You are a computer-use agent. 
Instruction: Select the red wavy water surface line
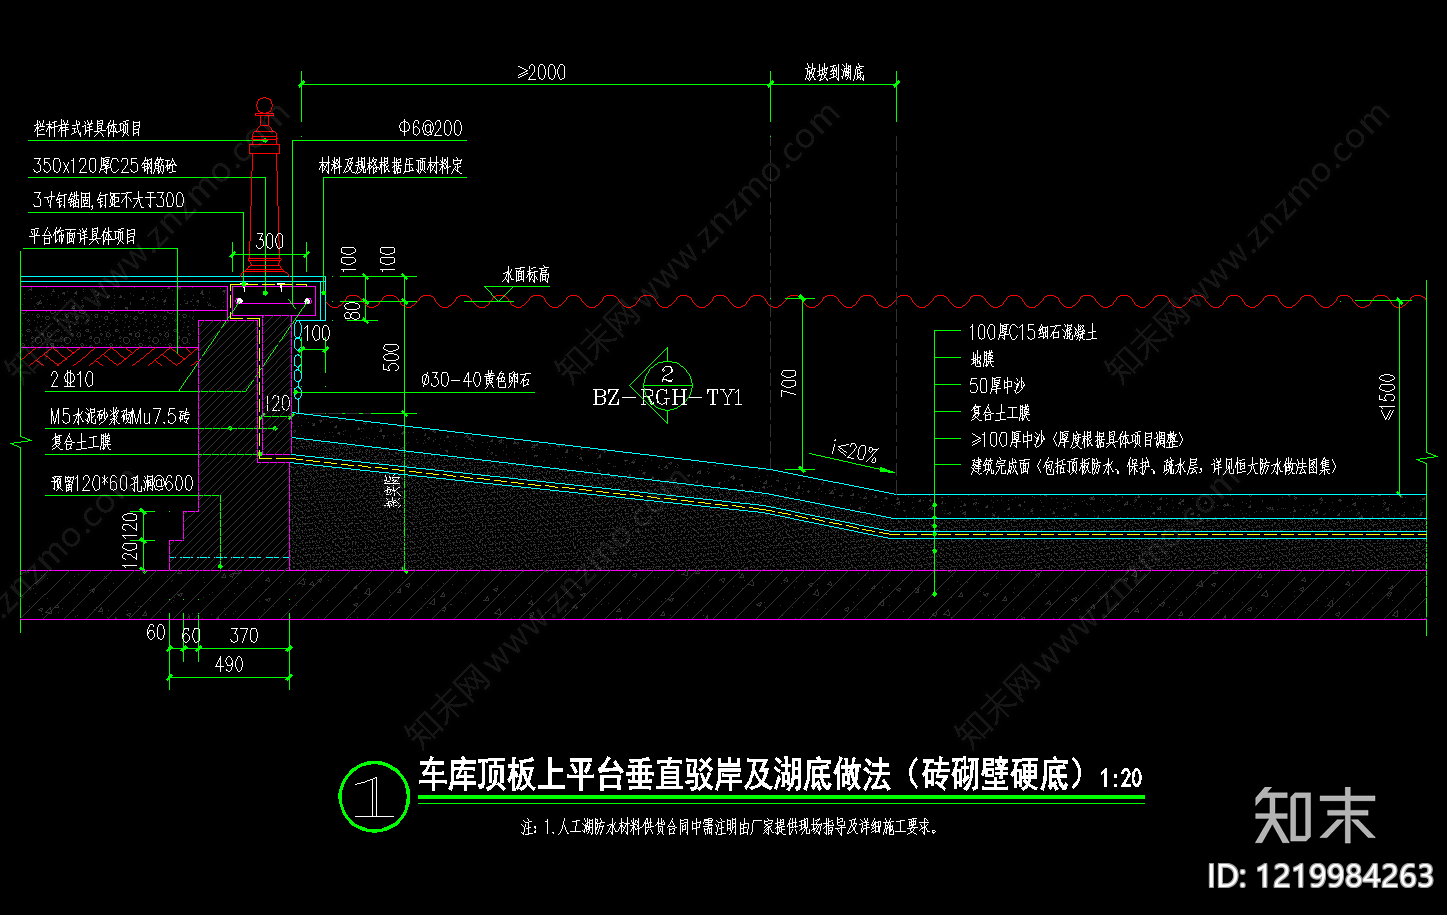[865, 300]
